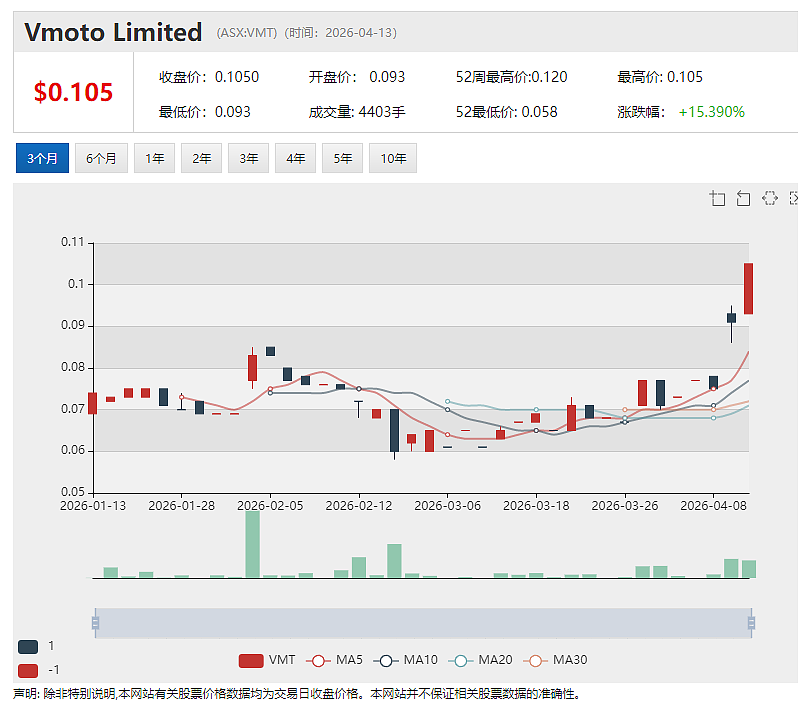Hide the MA10 moving average line
Viewport: 811px width, 716px height.
tap(406, 660)
